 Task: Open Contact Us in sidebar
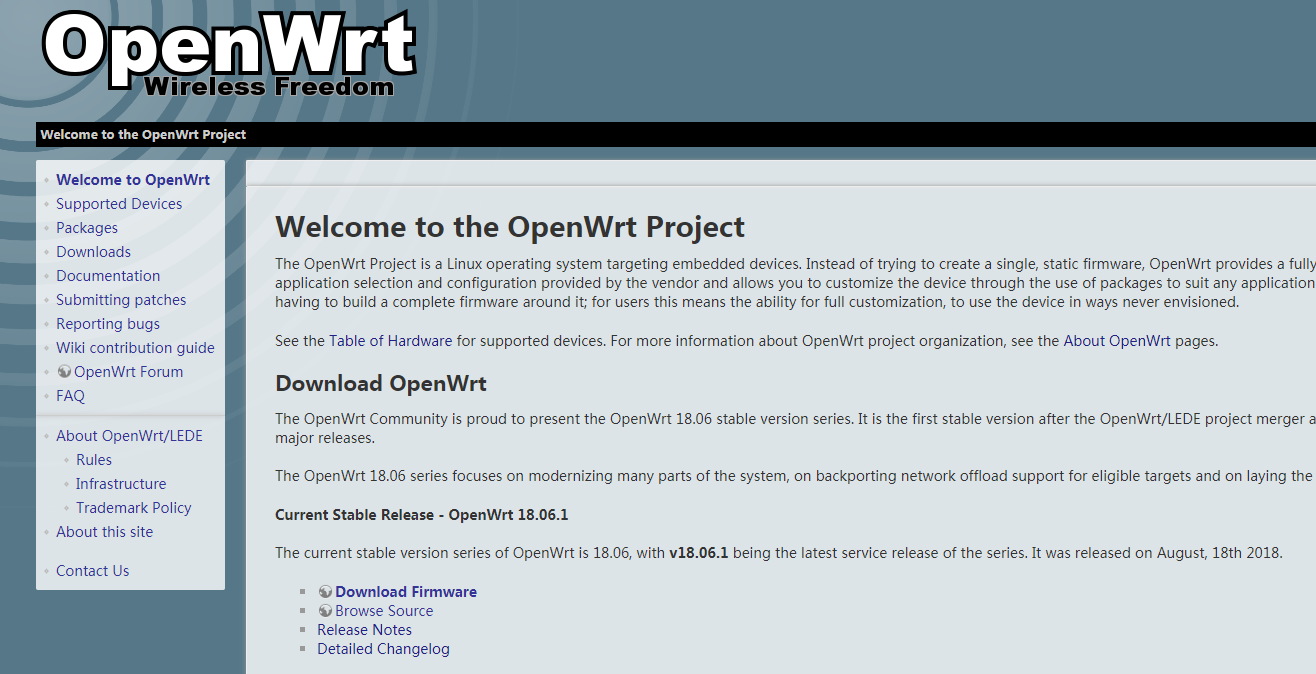(92, 571)
